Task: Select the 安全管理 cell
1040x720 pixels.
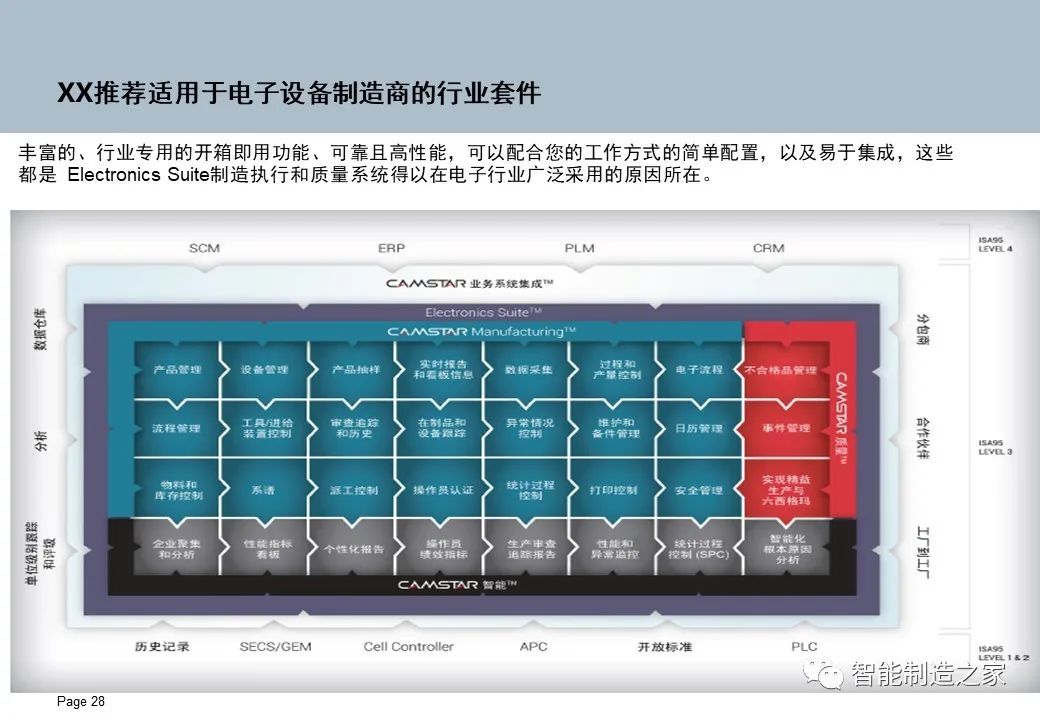Action: [x=700, y=489]
